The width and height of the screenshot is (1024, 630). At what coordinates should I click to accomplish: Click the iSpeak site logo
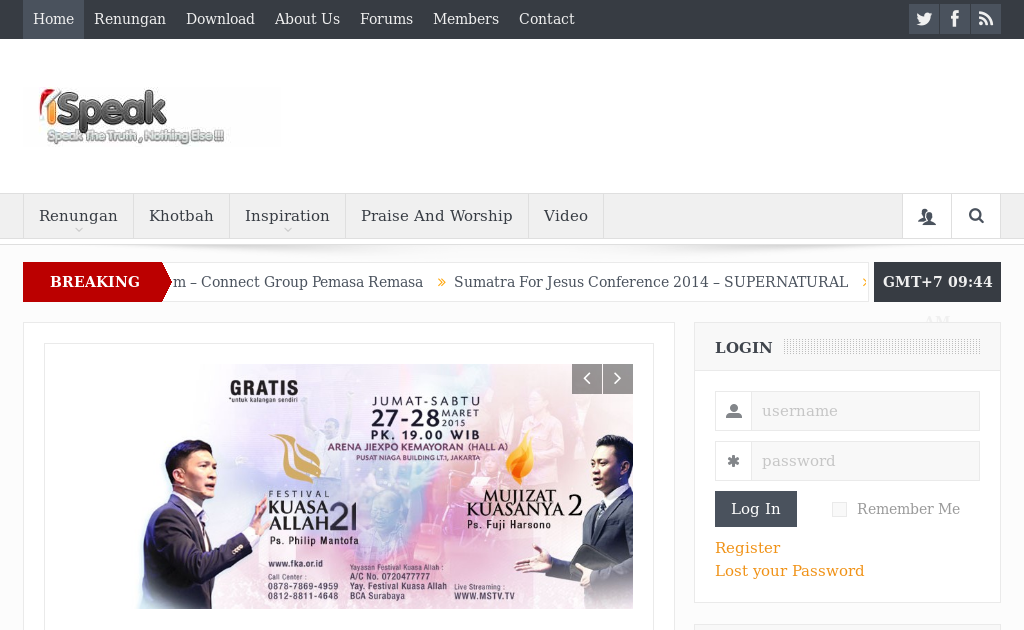click(x=132, y=116)
